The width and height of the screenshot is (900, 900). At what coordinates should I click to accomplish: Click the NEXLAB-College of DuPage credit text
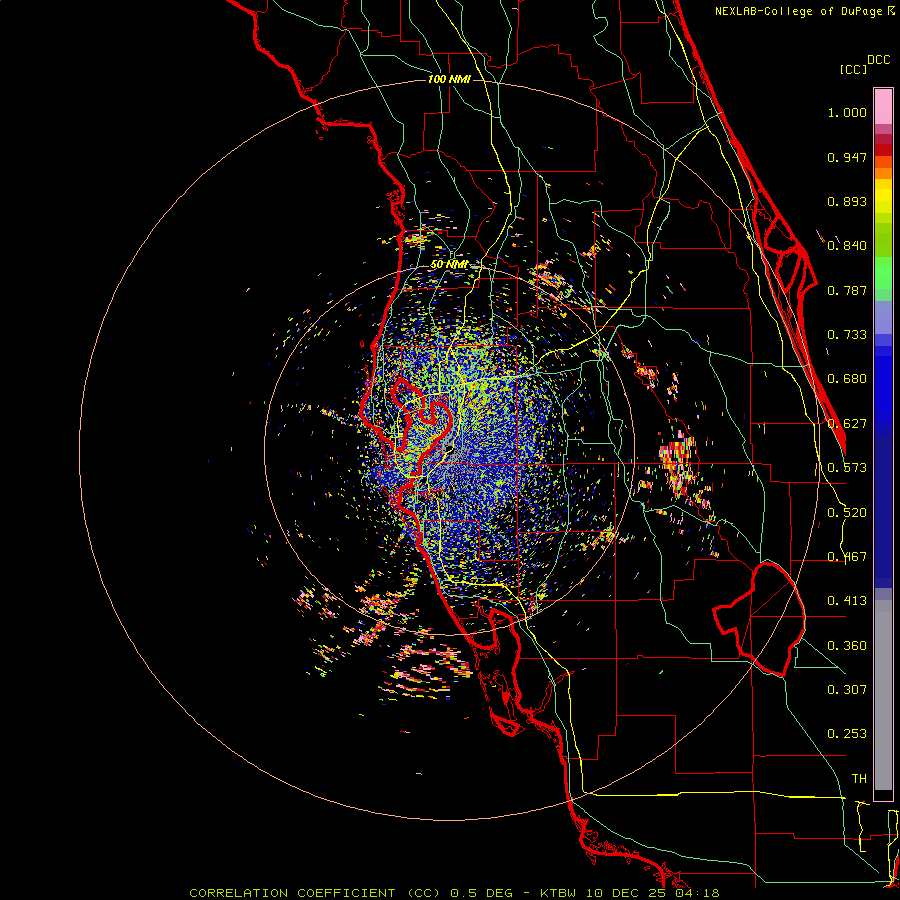pos(804,11)
